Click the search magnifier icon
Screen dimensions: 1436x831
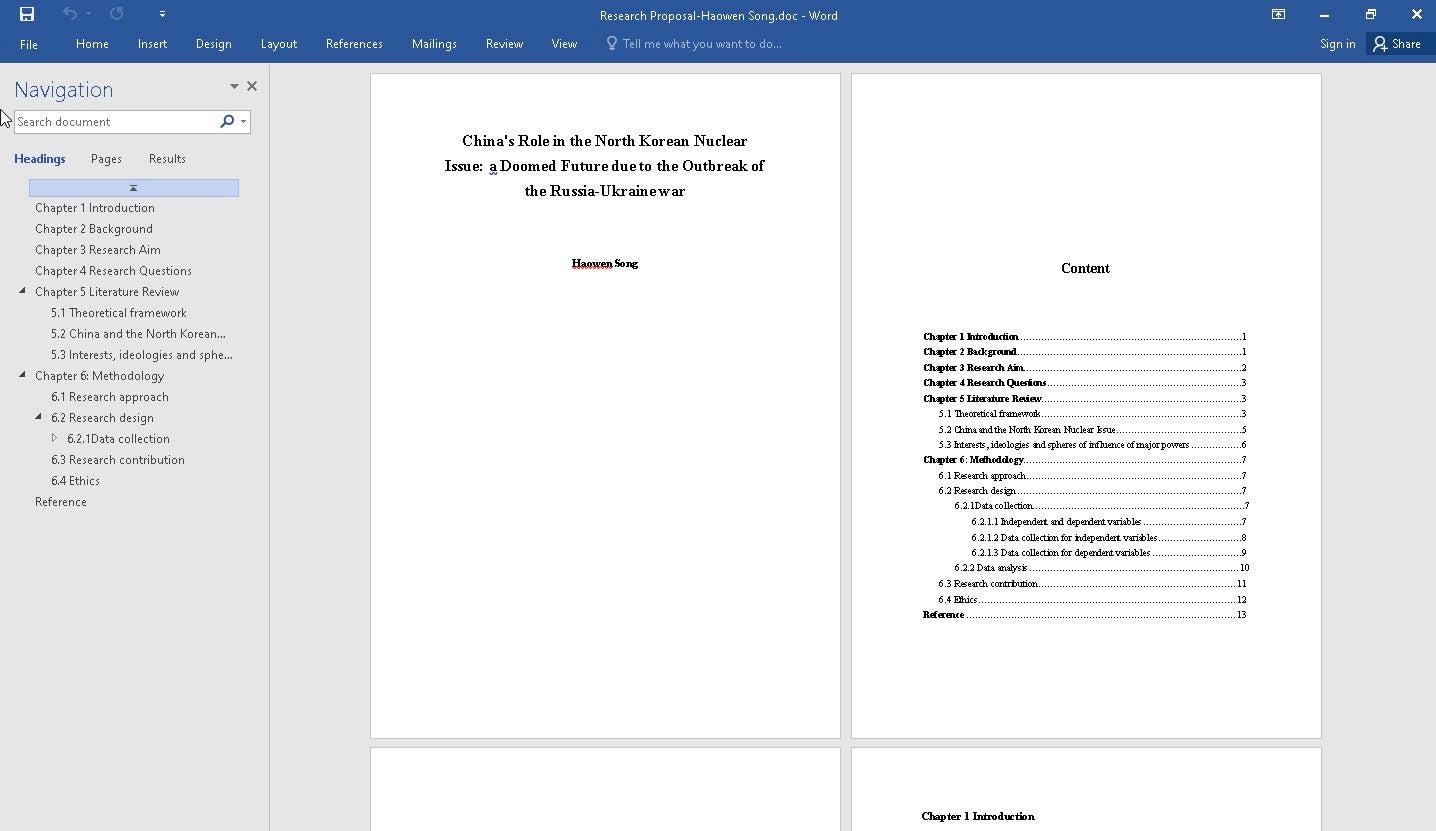pyautogui.click(x=227, y=121)
